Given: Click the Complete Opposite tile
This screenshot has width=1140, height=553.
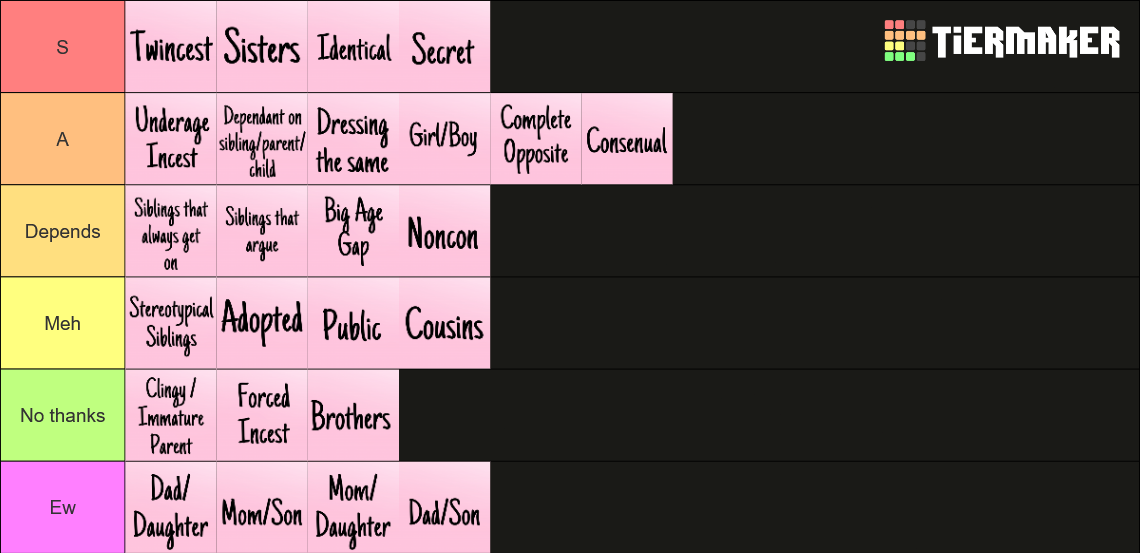Looking at the screenshot, I should [x=536, y=139].
